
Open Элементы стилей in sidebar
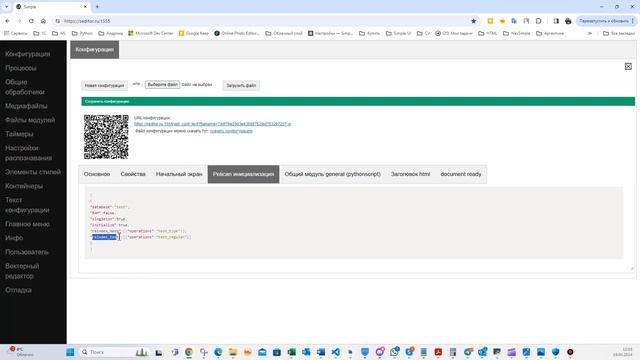point(33,172)
